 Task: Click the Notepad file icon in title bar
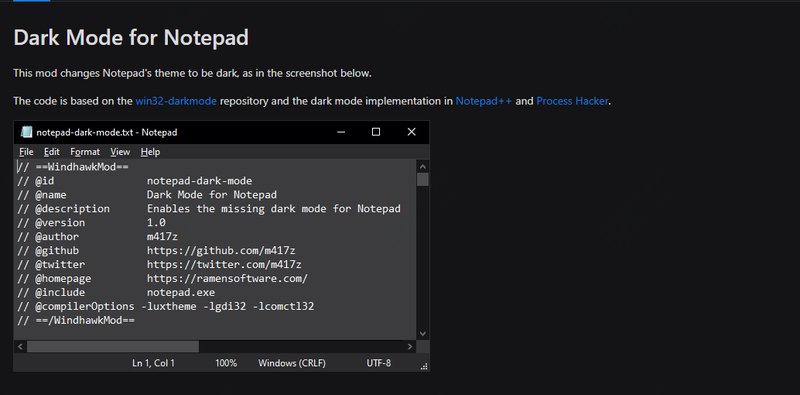[x=26, y=132]
